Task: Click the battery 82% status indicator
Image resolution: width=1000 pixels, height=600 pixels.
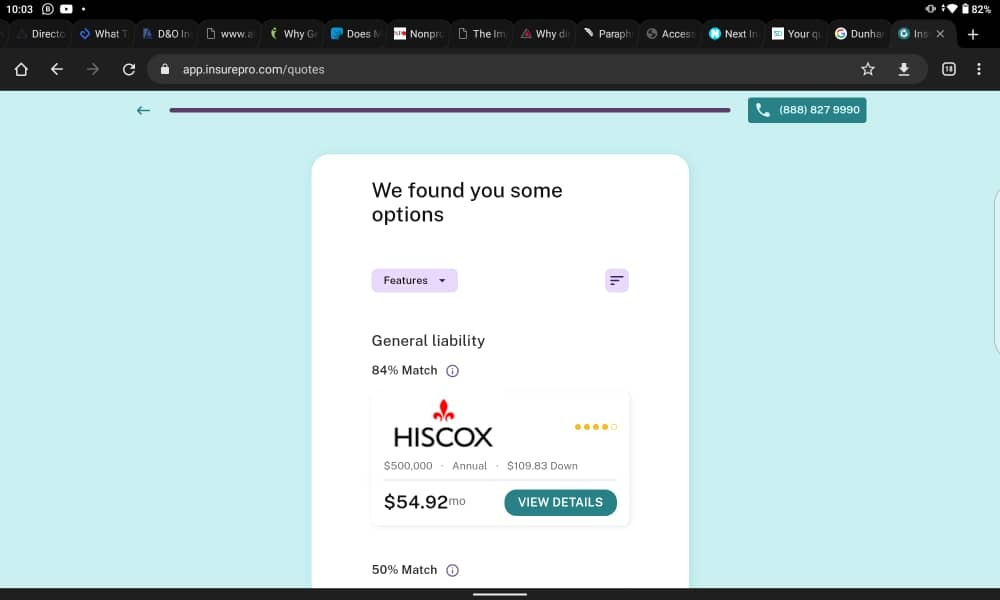Action: [976, 9]
